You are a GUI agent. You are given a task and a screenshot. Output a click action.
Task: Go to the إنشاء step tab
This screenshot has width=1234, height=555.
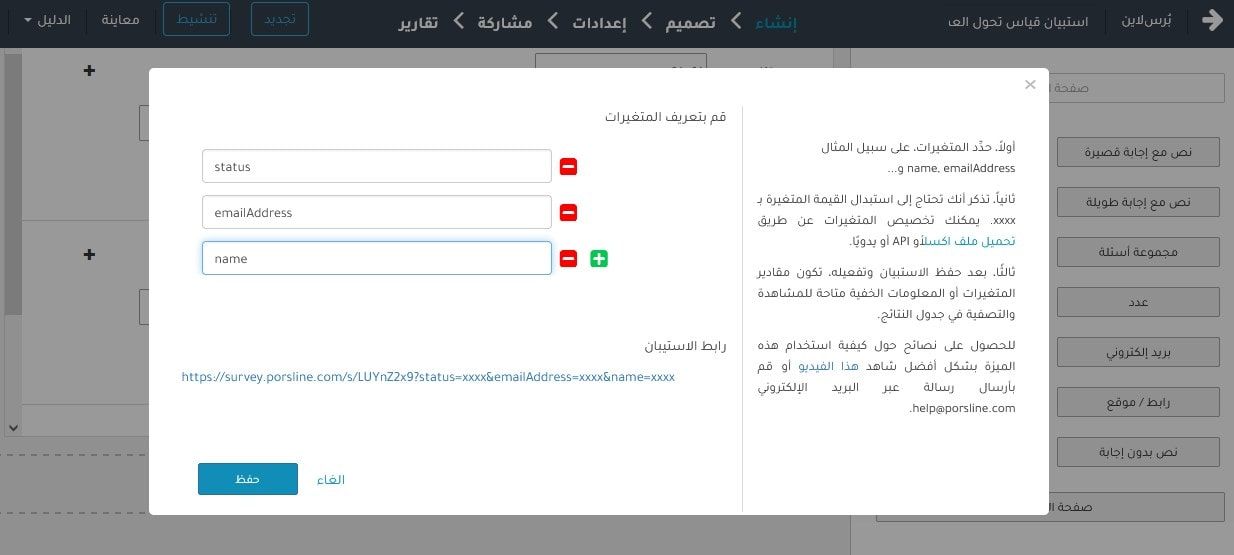(x=776, y=21)
